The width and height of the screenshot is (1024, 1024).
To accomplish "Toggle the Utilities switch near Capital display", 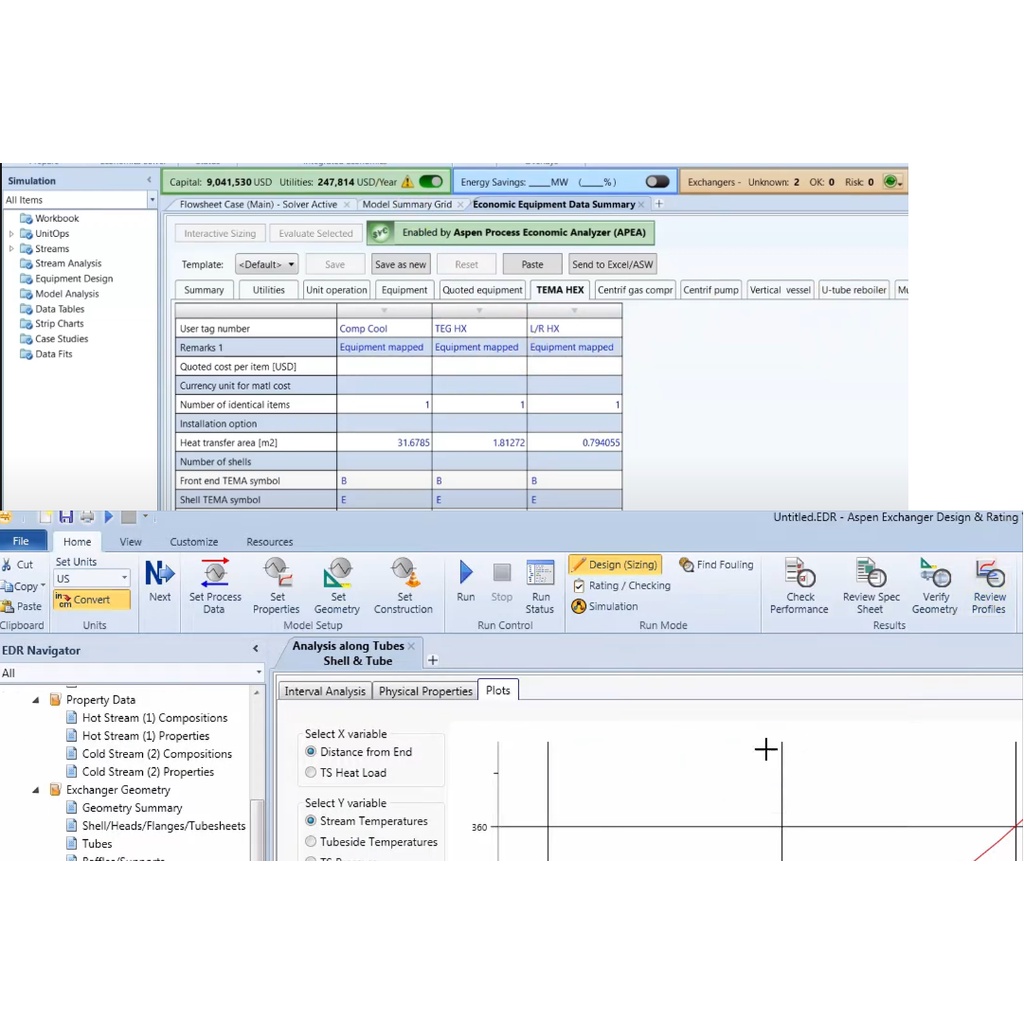I will click(429, 182).
